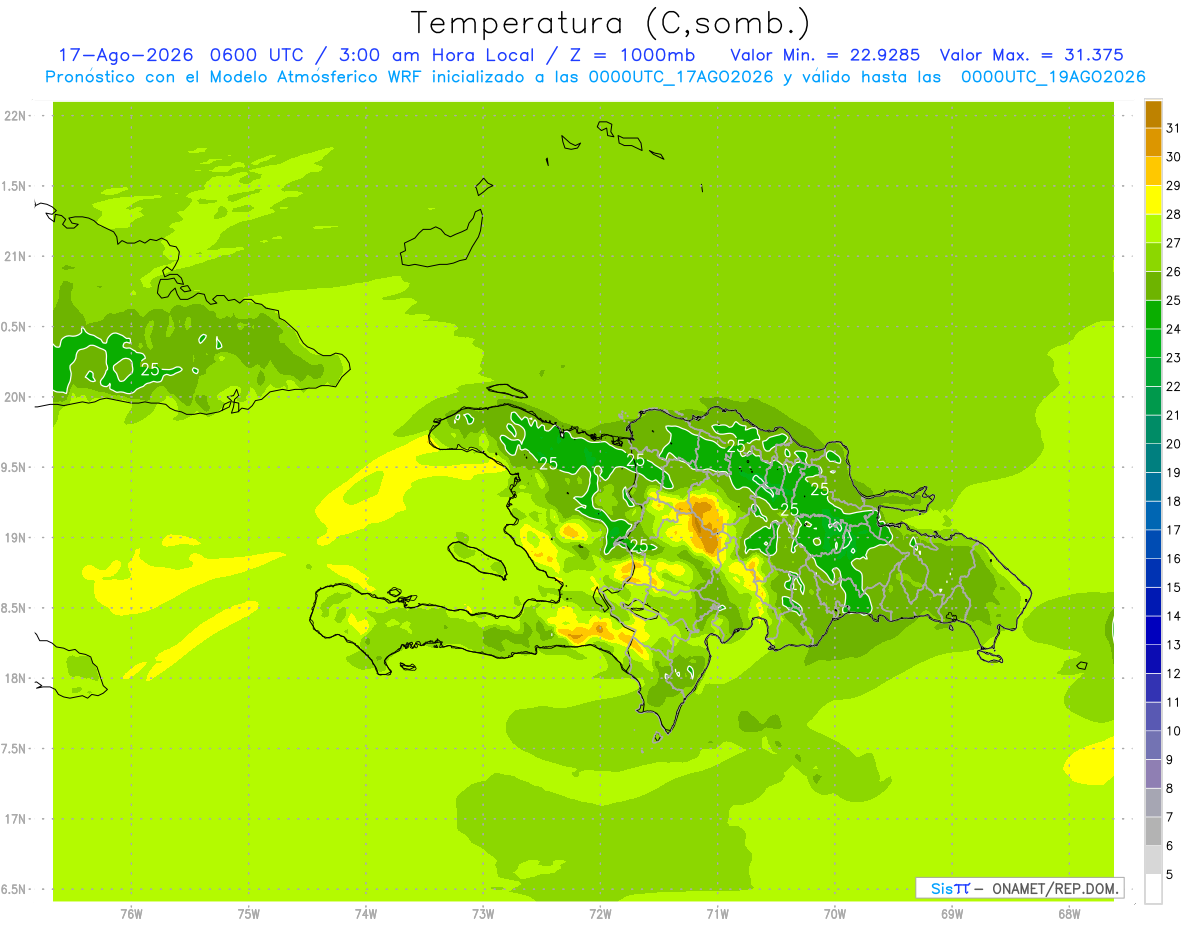Click the Valor Min. = 22.9285 text

[x=825, y=55]
